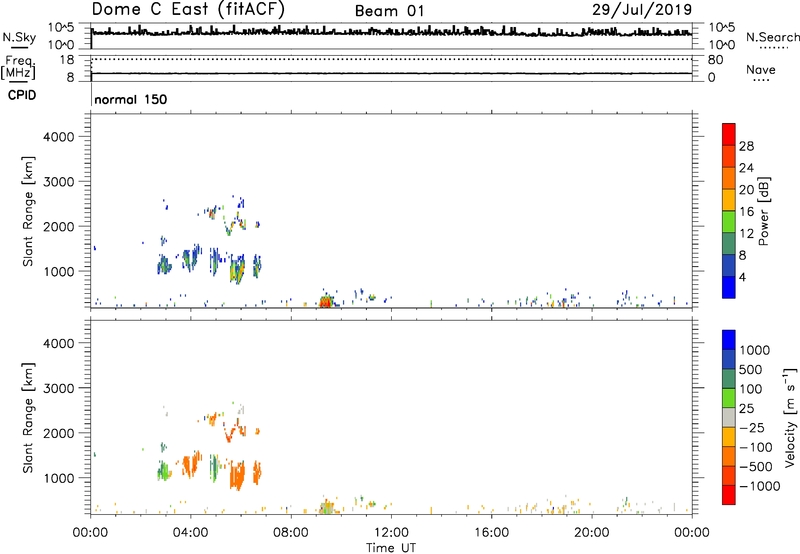Click the "16:00" time tick label
Viewport: 800px width, 554px height.
(x=491, y=533)
